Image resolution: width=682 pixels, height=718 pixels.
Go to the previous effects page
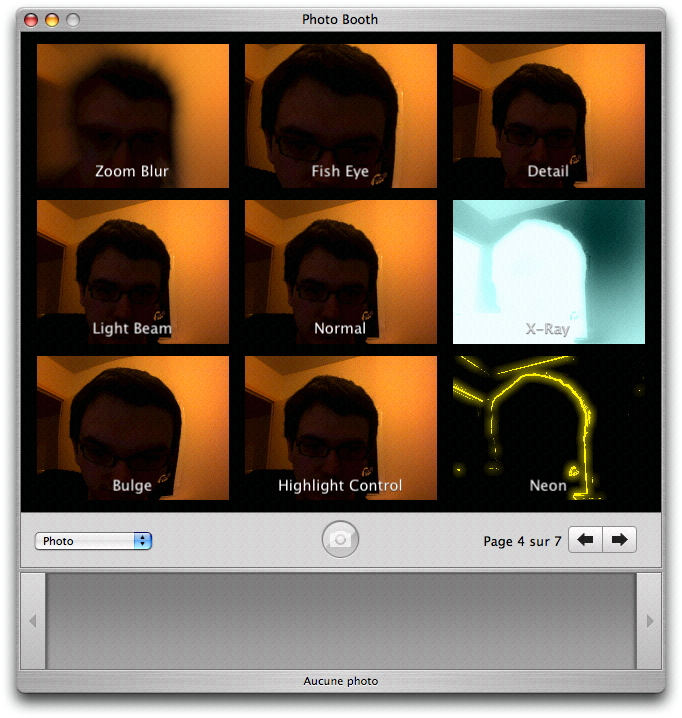pyautogui.click(x=585, y=540)
